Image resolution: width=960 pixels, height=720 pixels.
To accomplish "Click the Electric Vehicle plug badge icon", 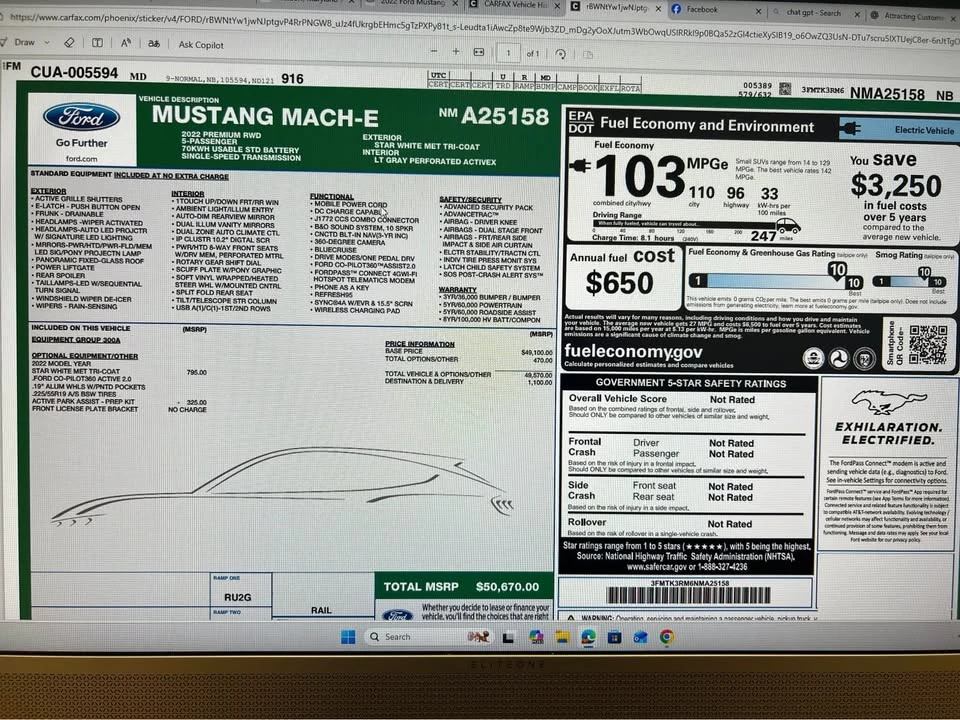I will pyautogui.click(x=850, y=129).
